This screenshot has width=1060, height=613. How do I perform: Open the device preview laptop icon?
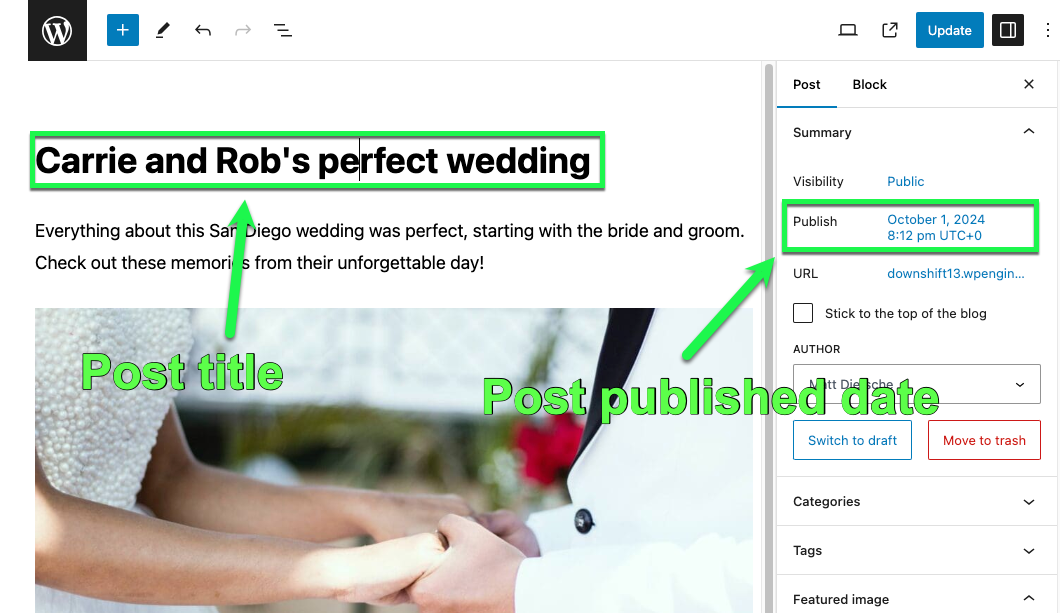click(848, 30)
